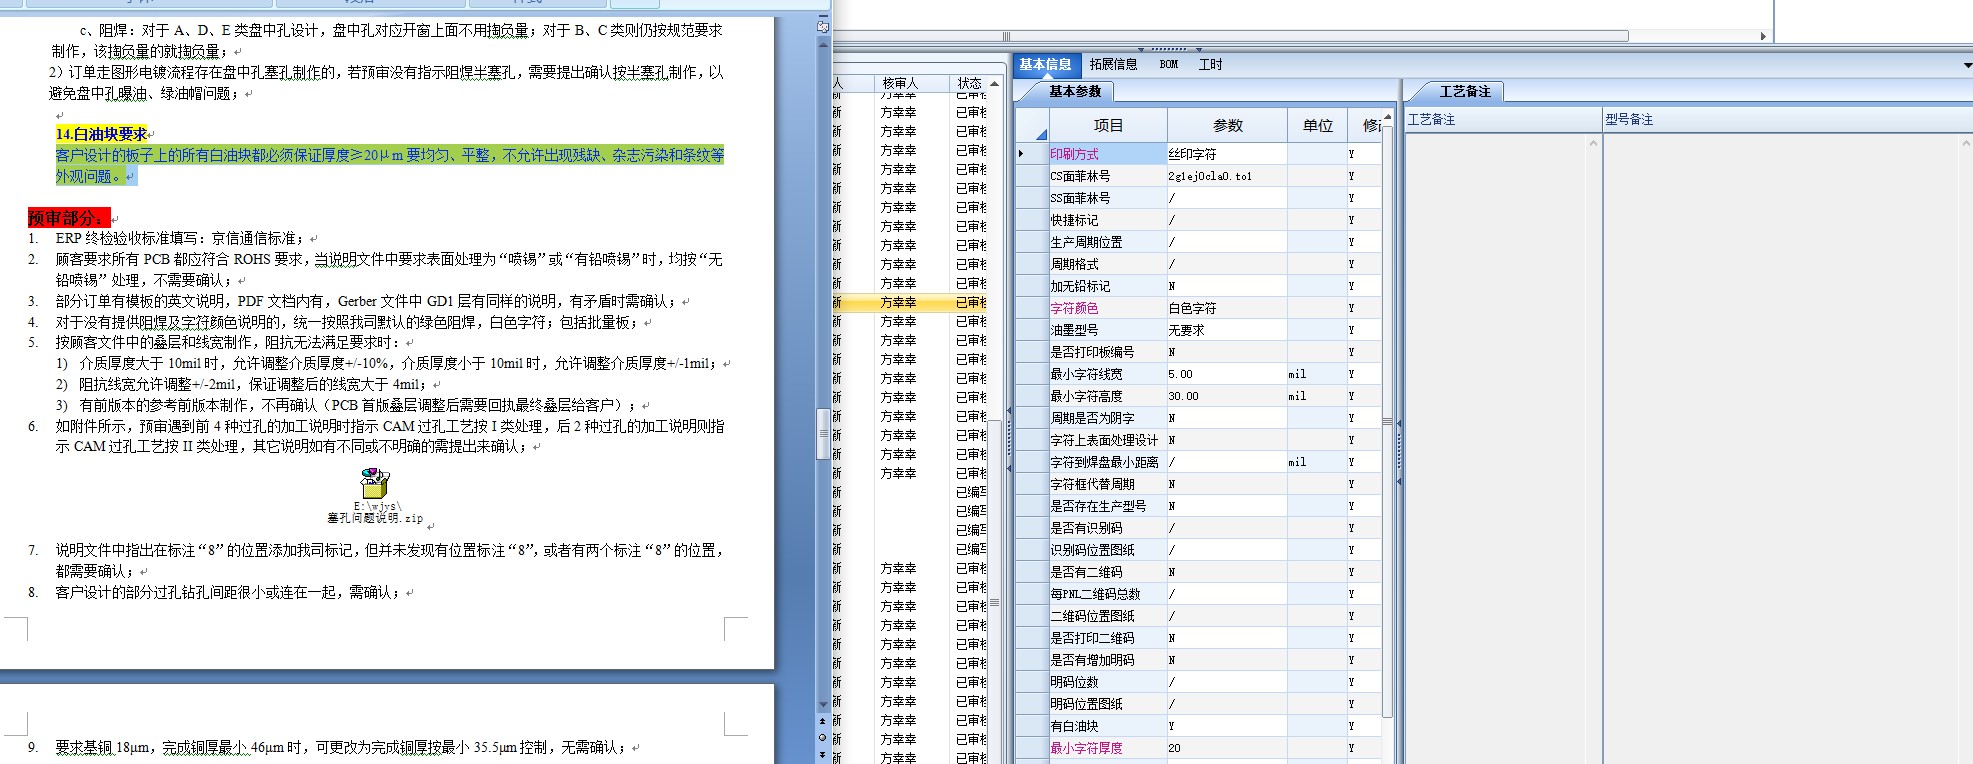Click the right arrow of top horizontal scrollbar
Viewport: 1973px width, 764px height.
(x=1763, y=36)
